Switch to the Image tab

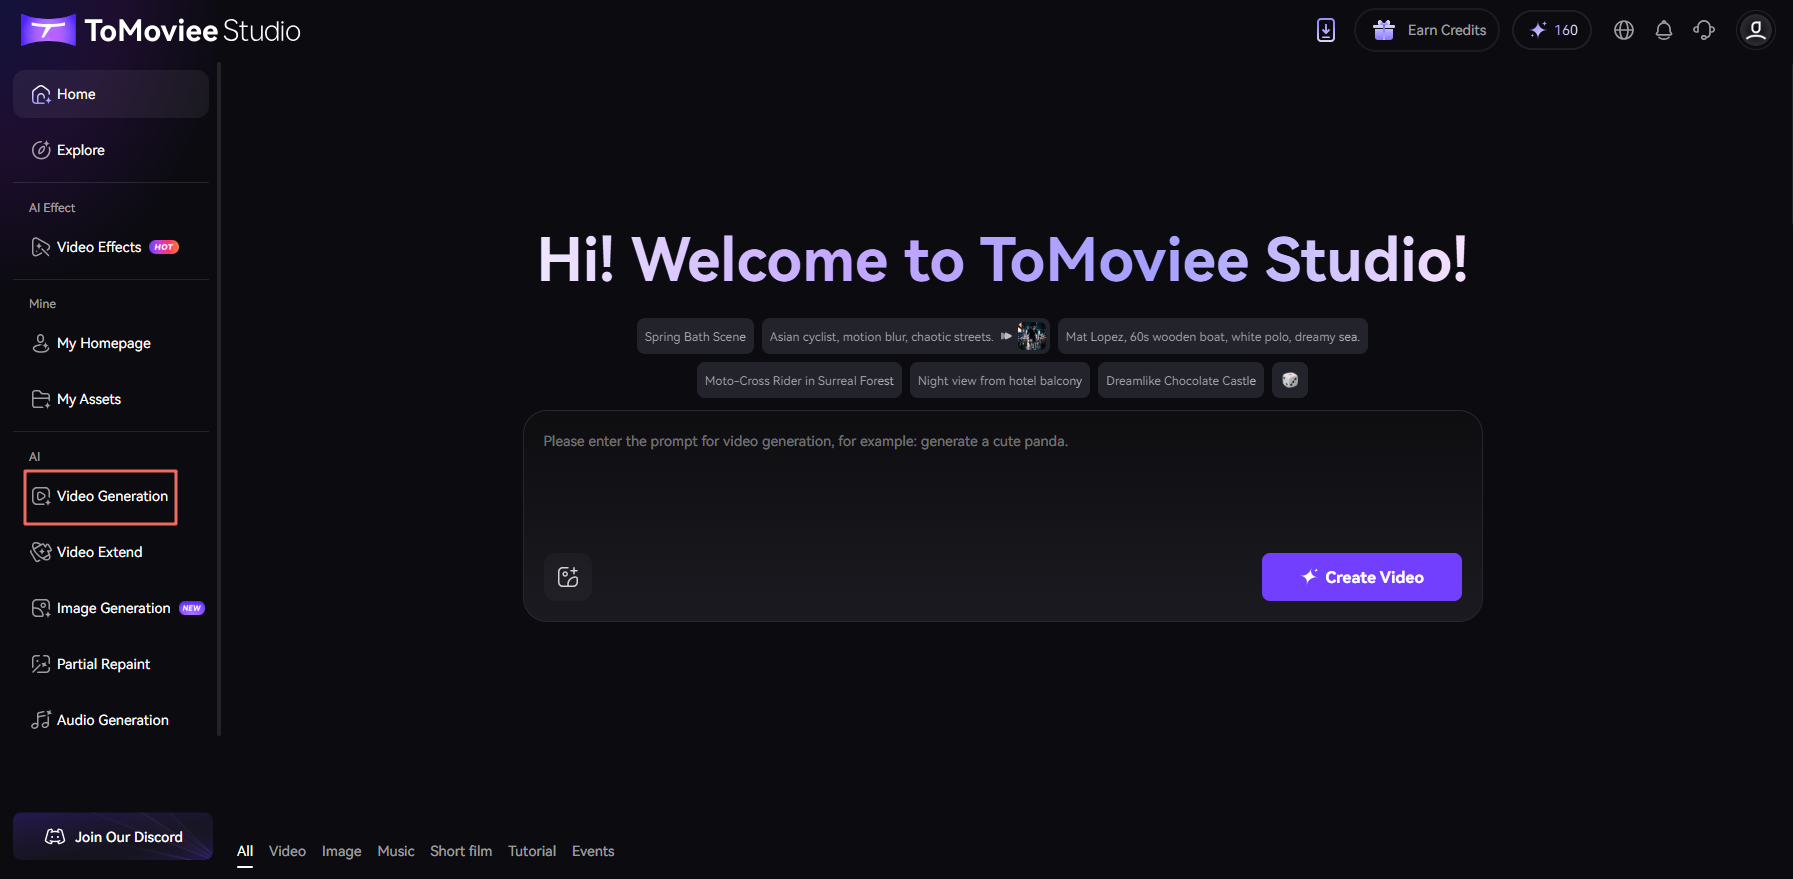[341, 851]
